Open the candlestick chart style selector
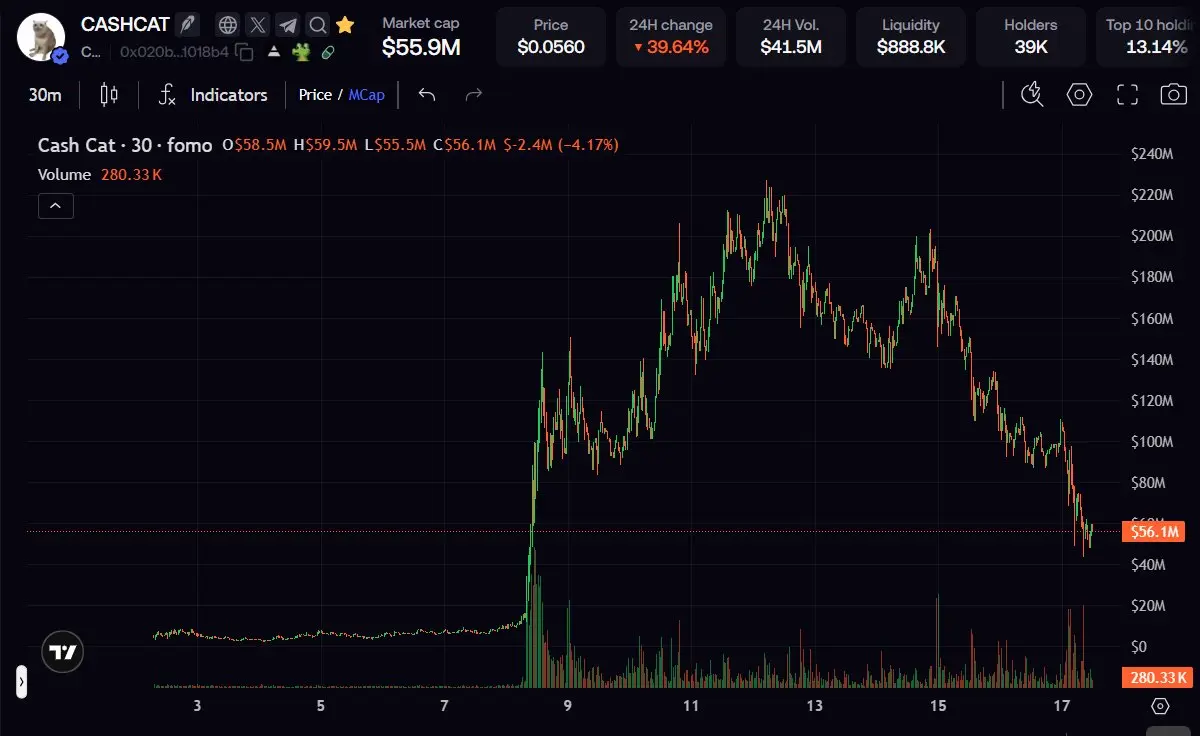 point(109,95)
